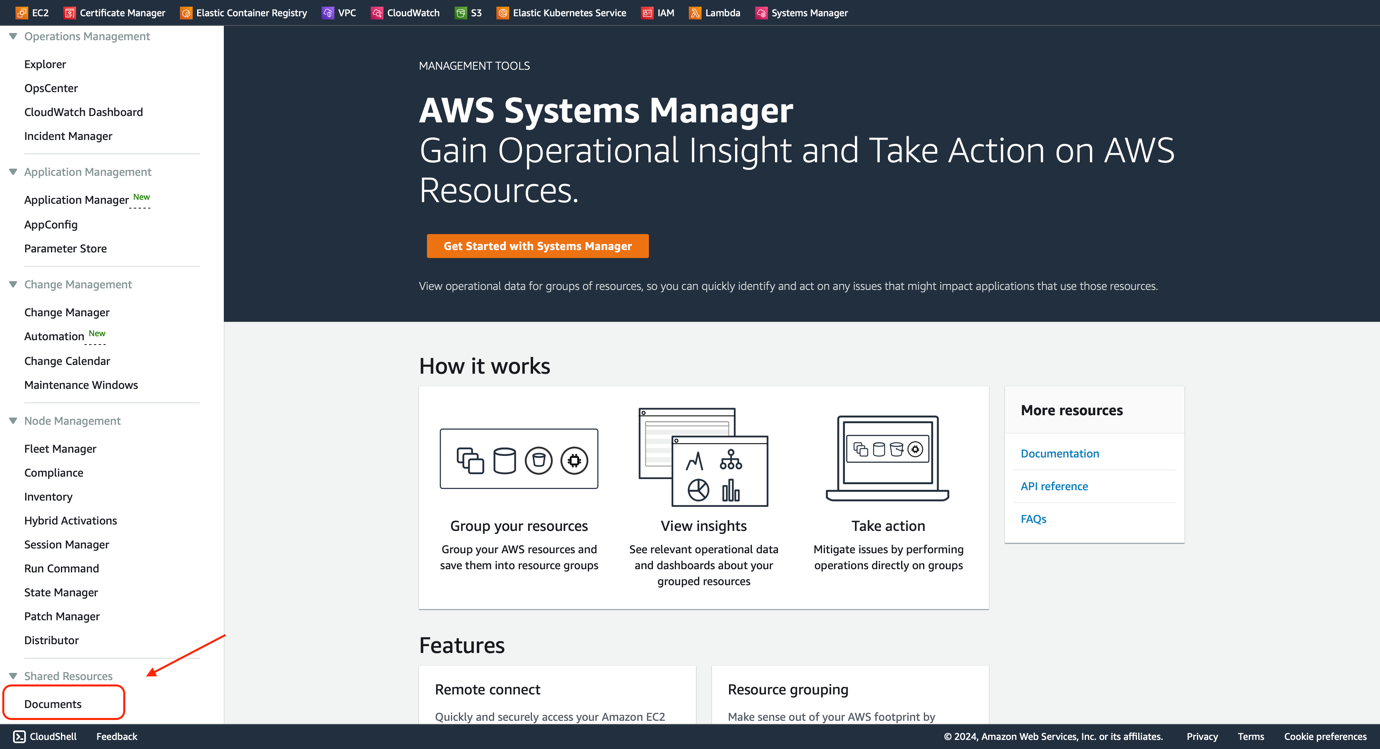Open the Terms footer link
This screenshot has height=749, width=1380.
click(x=1251, y=737)
